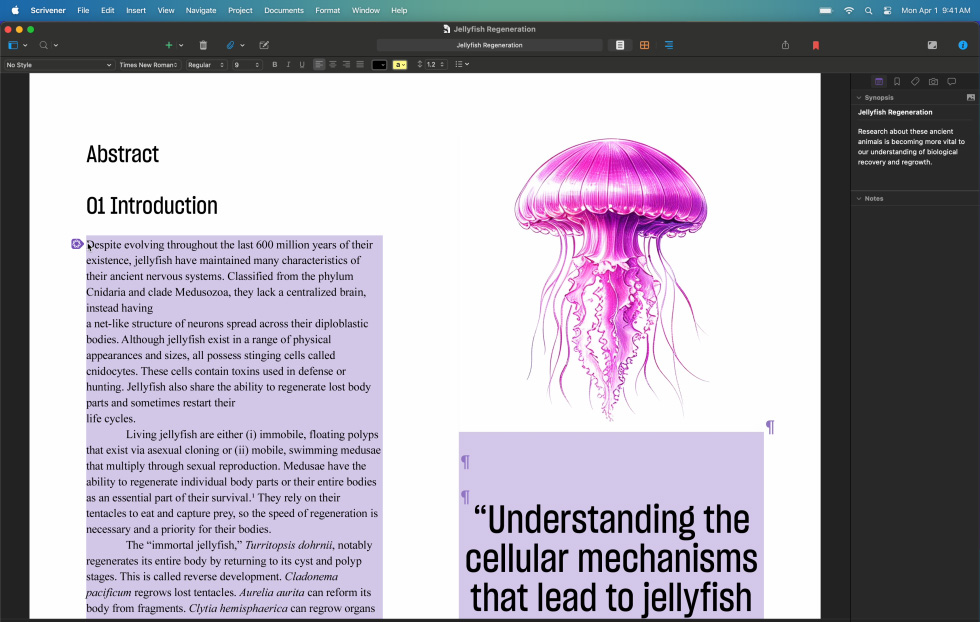
Task: Center align the text
Action: point(333,65)
